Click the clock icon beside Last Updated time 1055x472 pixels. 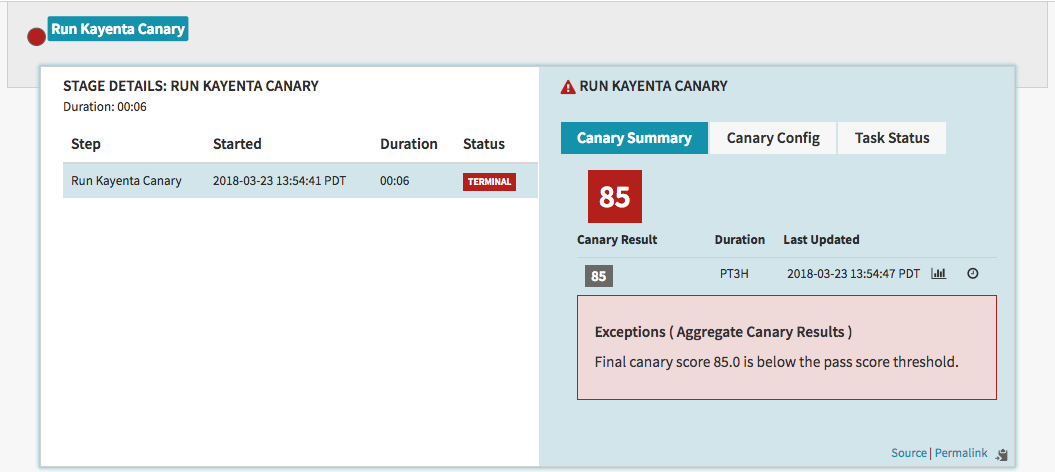point(972,274)
